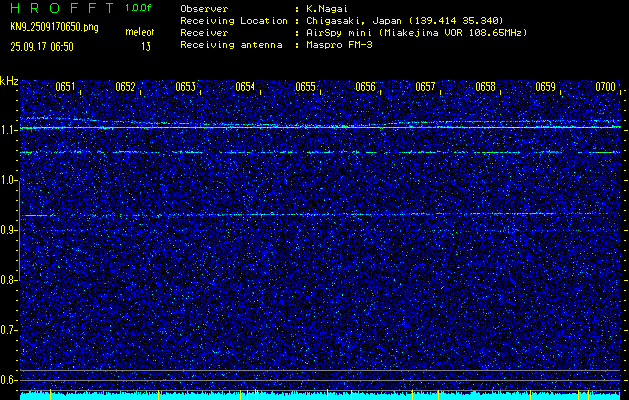The width and height of the screenshot is (629, 400).
Task: Click the meteor count label
Action: click(140, 32)
